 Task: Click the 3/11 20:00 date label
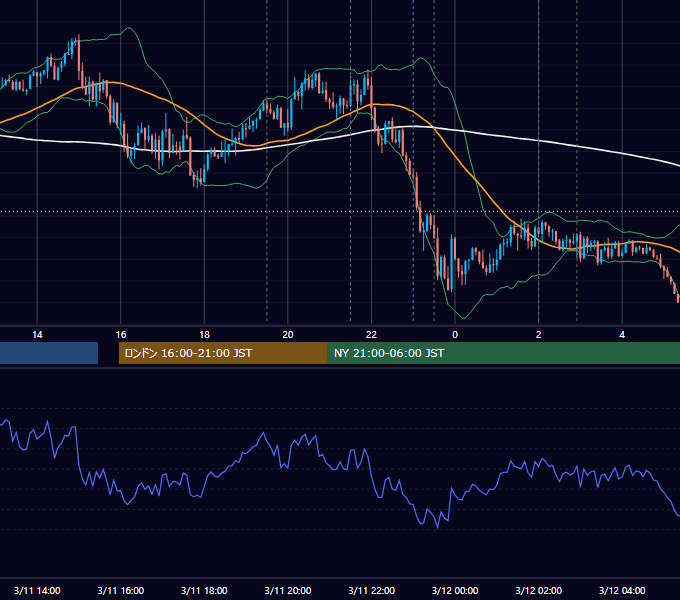pos(288,590)
